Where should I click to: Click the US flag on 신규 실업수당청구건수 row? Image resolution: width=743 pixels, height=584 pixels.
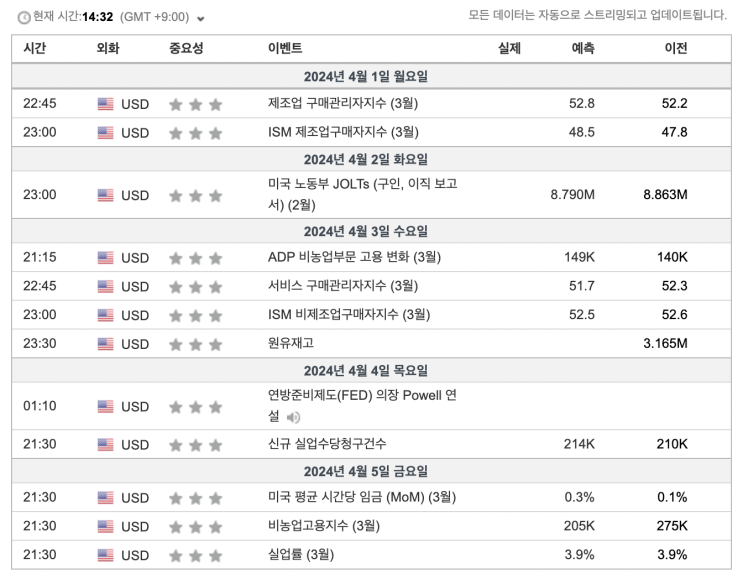pos(105,444)
